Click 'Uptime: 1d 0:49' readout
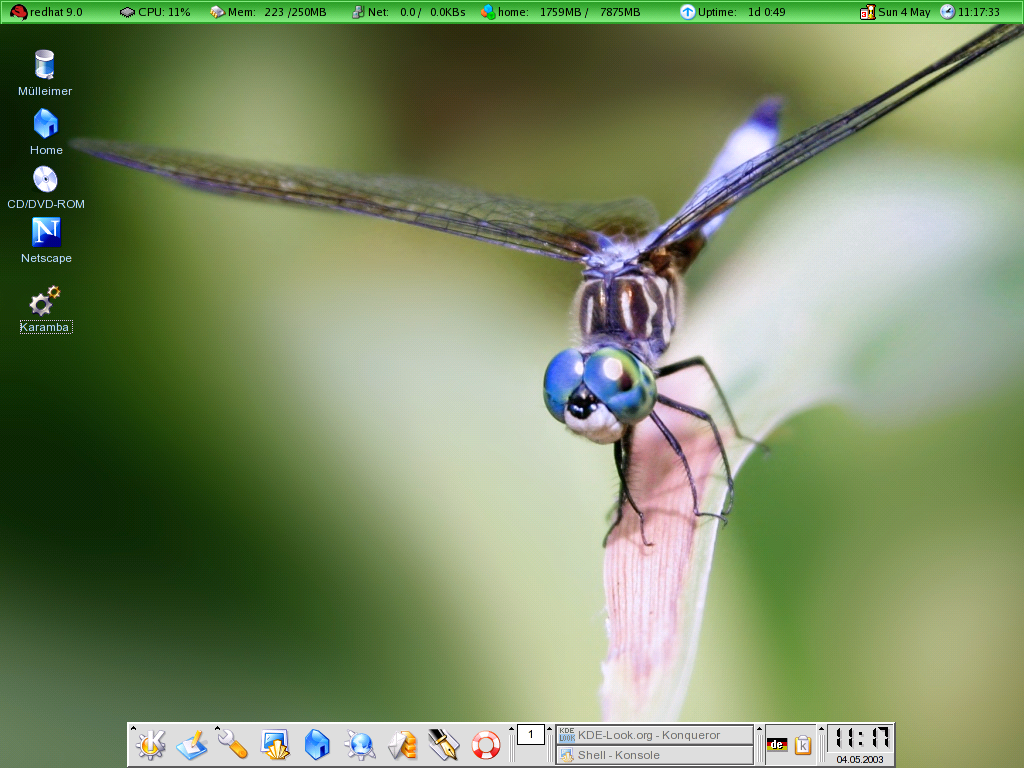The width and height of the screenshot is (1024, 768). (742, 12)
